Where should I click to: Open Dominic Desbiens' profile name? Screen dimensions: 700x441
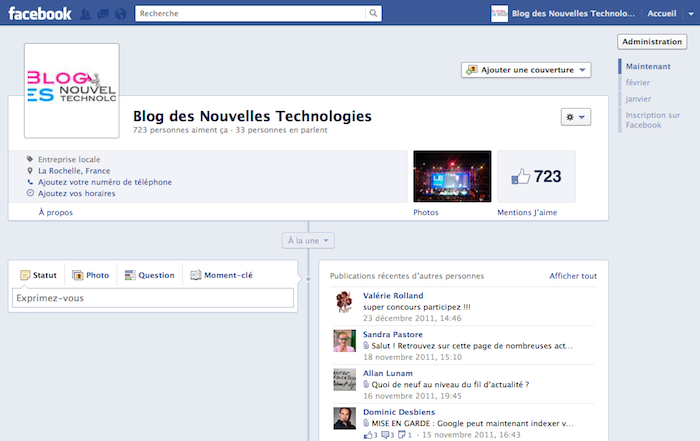click(399, 412)
